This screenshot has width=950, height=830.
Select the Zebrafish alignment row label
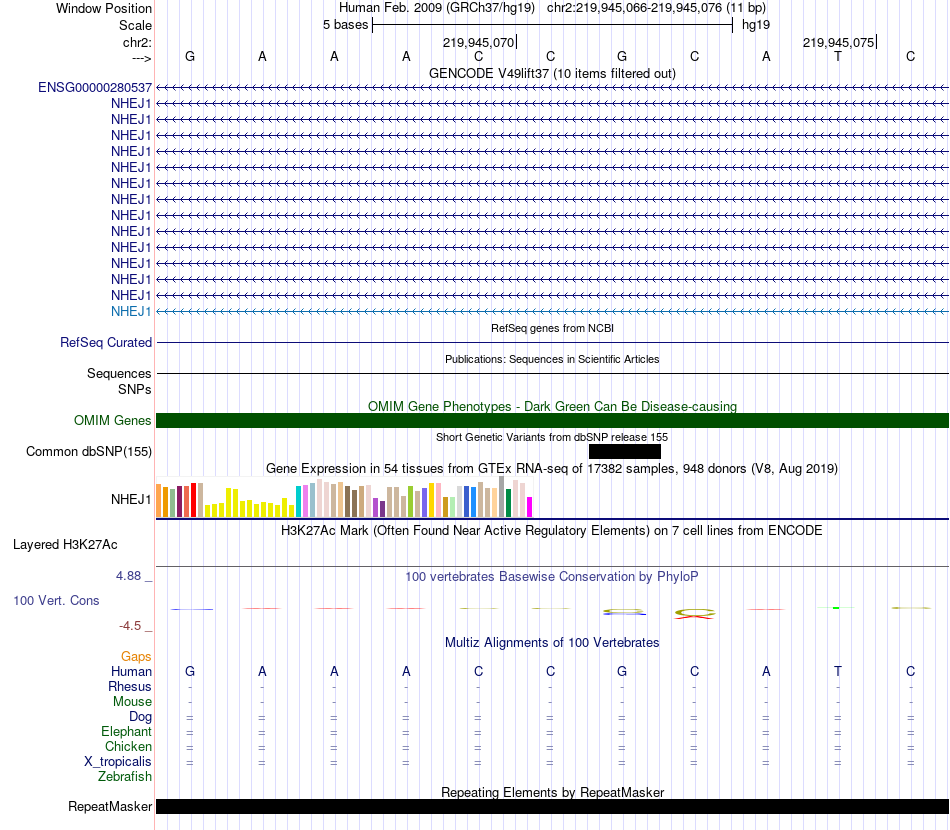125,776
